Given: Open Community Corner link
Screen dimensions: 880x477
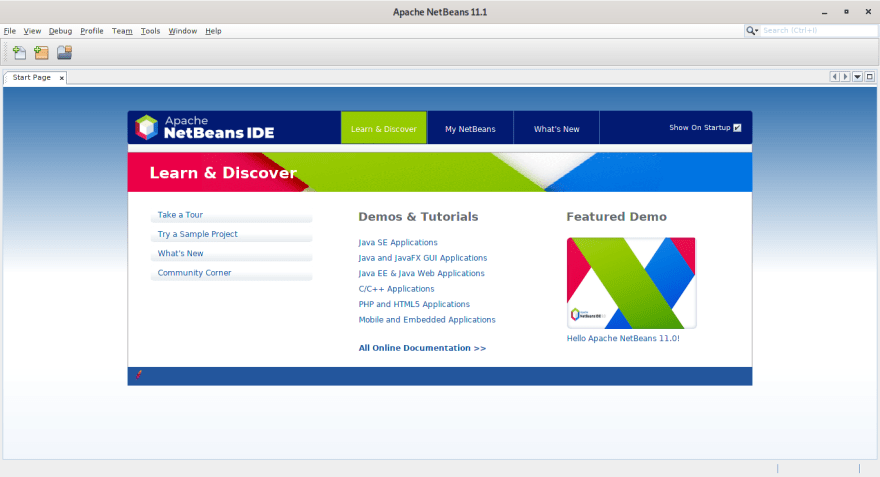Looking at the screenshot, I should click(194, 273).
